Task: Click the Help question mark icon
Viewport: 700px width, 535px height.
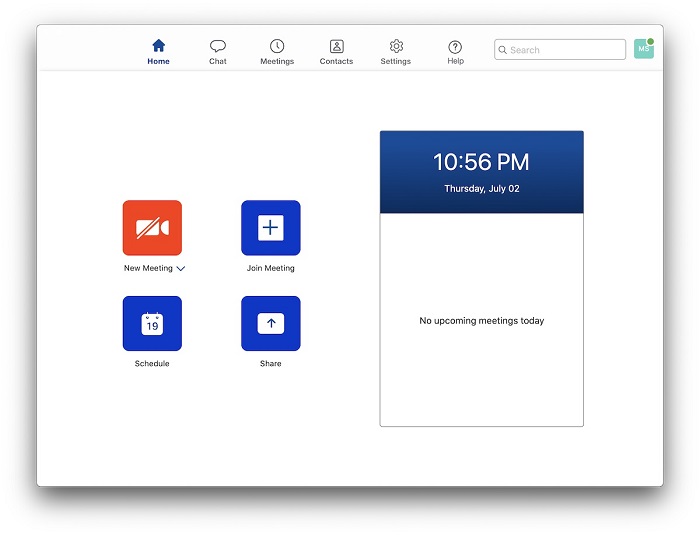Action: click(x=455, y=47)
